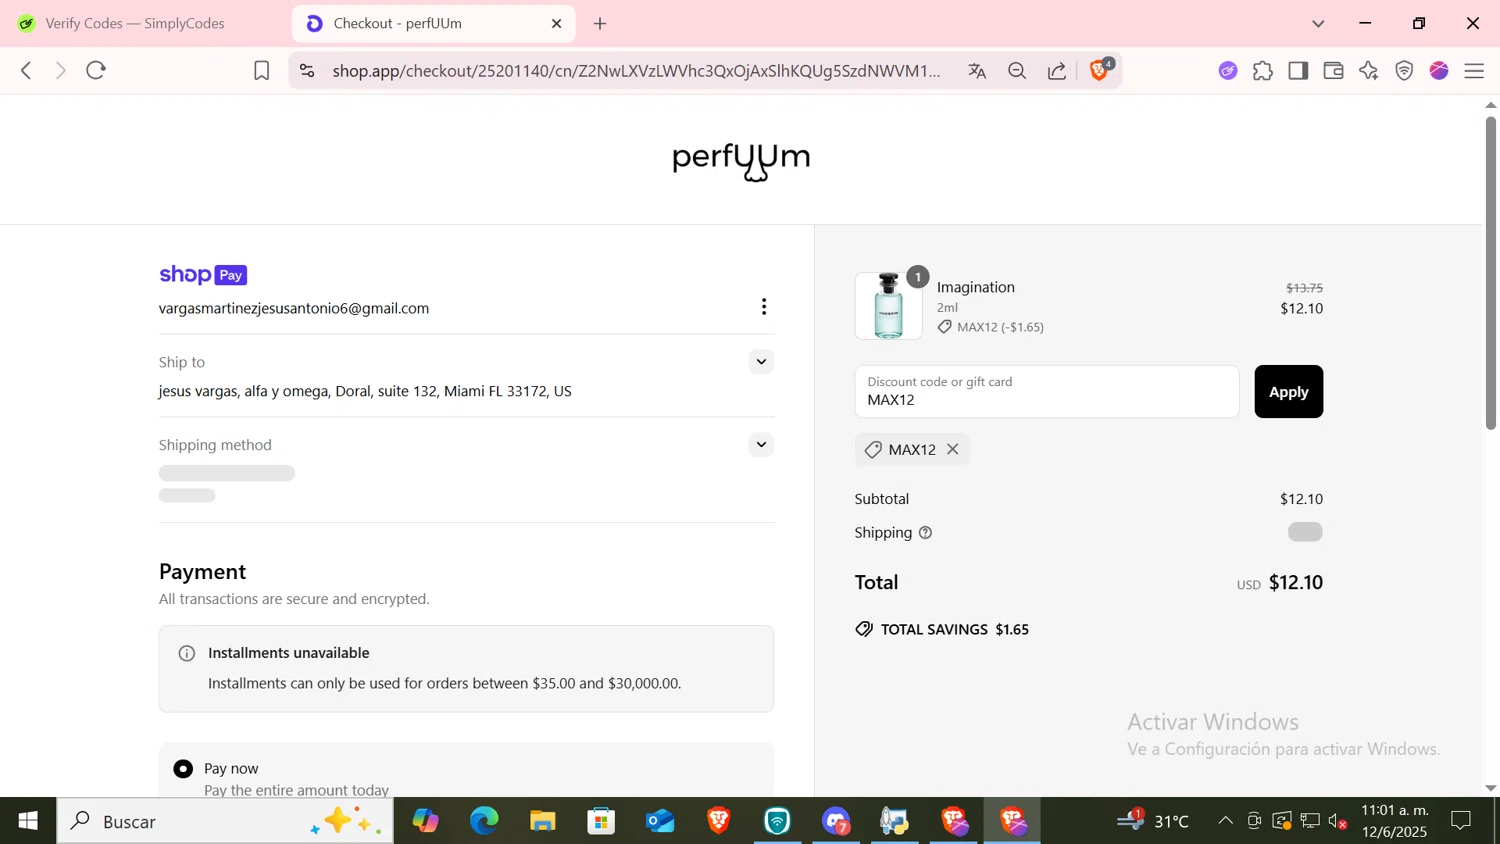This screenshot has height=844, width=1500.
Task: Apply the discount code
Action: click(x=1288, y=392)
